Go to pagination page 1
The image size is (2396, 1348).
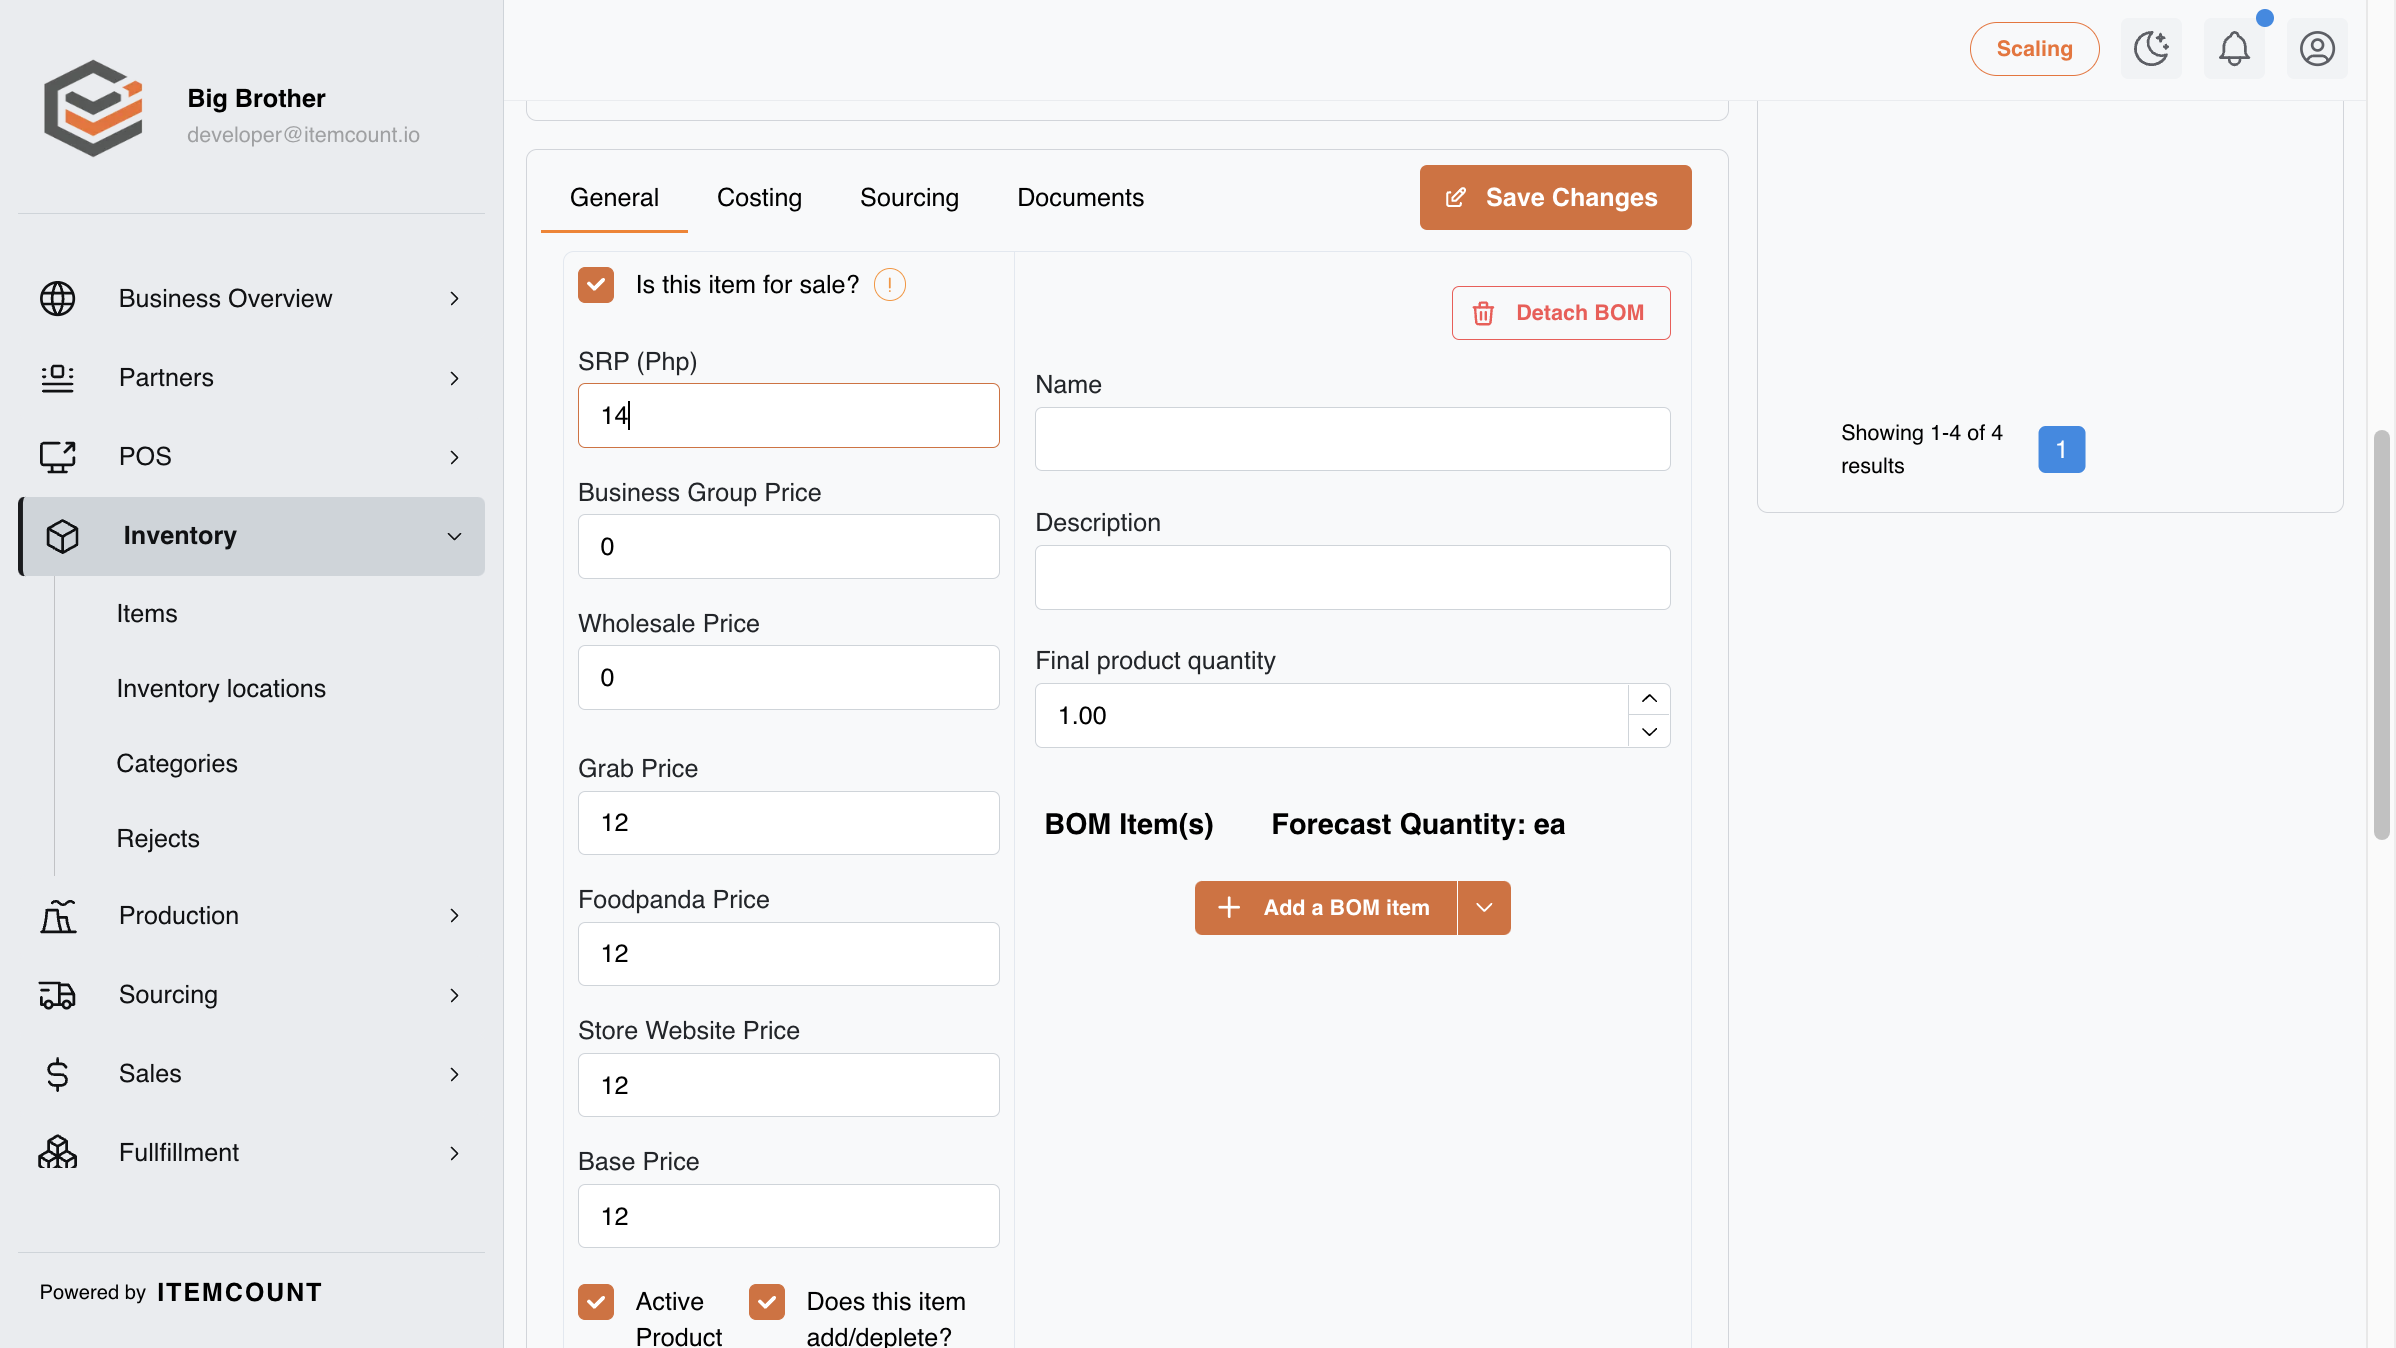pyautogui.click(x=2061, y=449)
